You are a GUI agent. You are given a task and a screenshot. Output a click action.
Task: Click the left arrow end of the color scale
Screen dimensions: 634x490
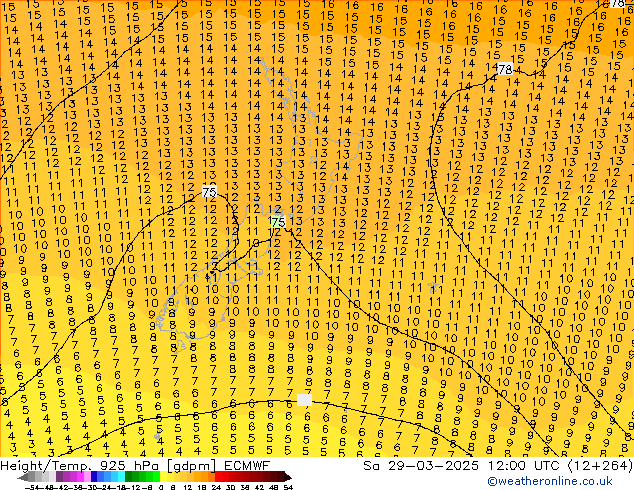(x=23, y=477)
